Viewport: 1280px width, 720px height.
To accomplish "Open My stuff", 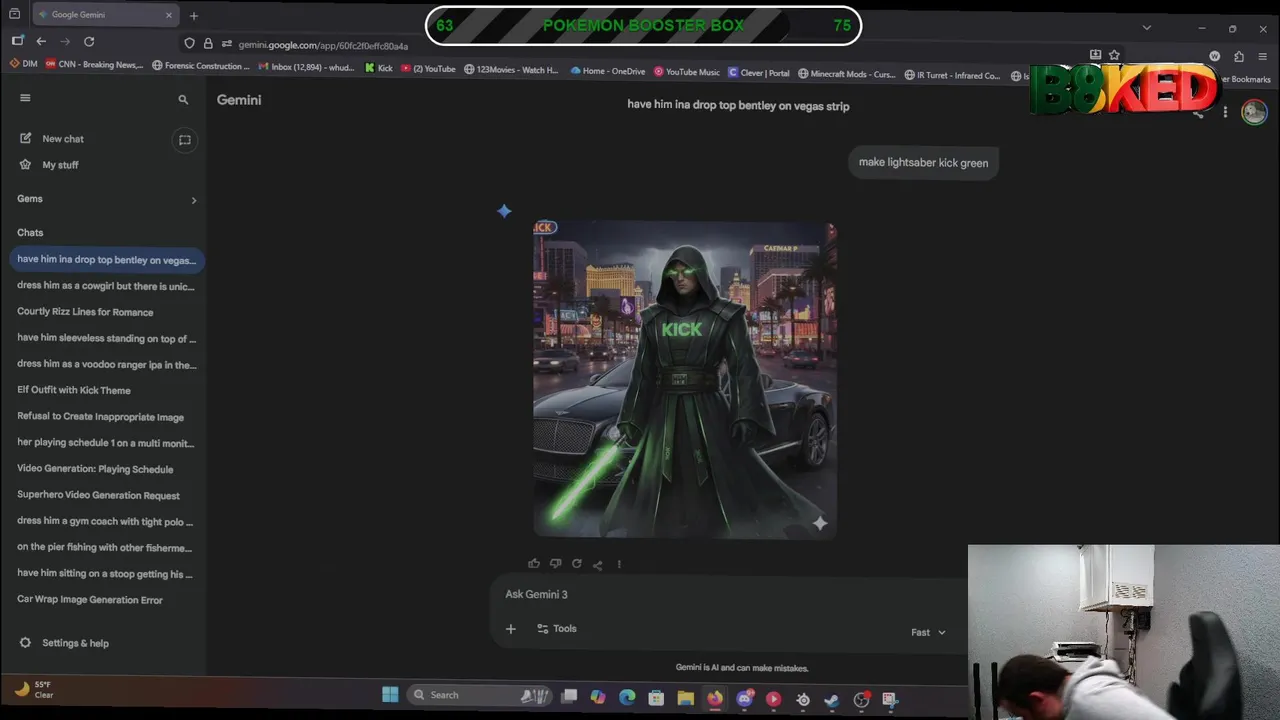I will [60, 165].
